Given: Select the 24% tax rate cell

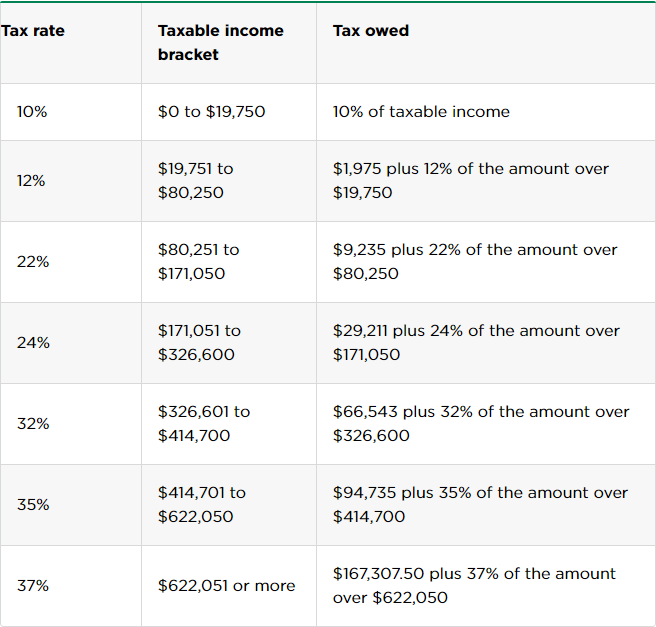Looking at the screenshot, I should pyautogui.click(x=33, y=343).
